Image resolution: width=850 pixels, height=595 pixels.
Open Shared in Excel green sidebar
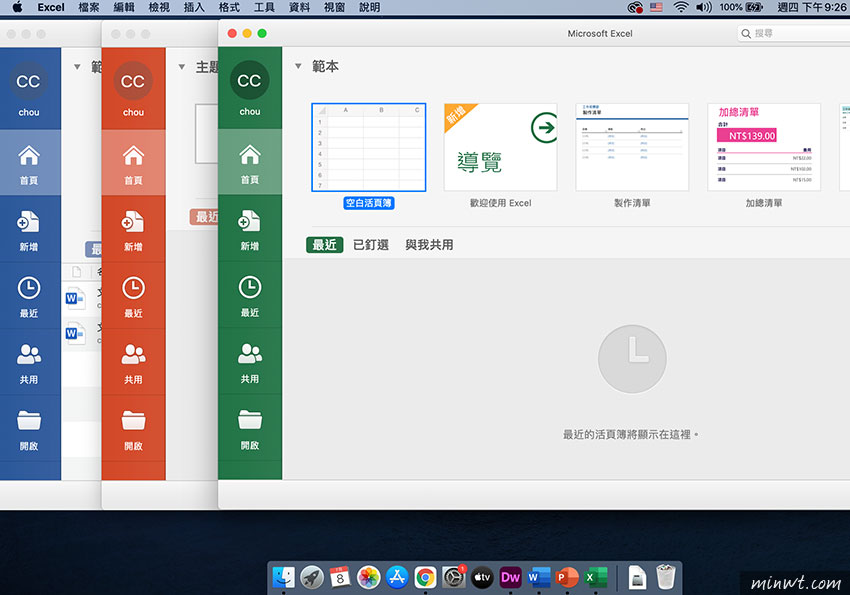point(250,361)
